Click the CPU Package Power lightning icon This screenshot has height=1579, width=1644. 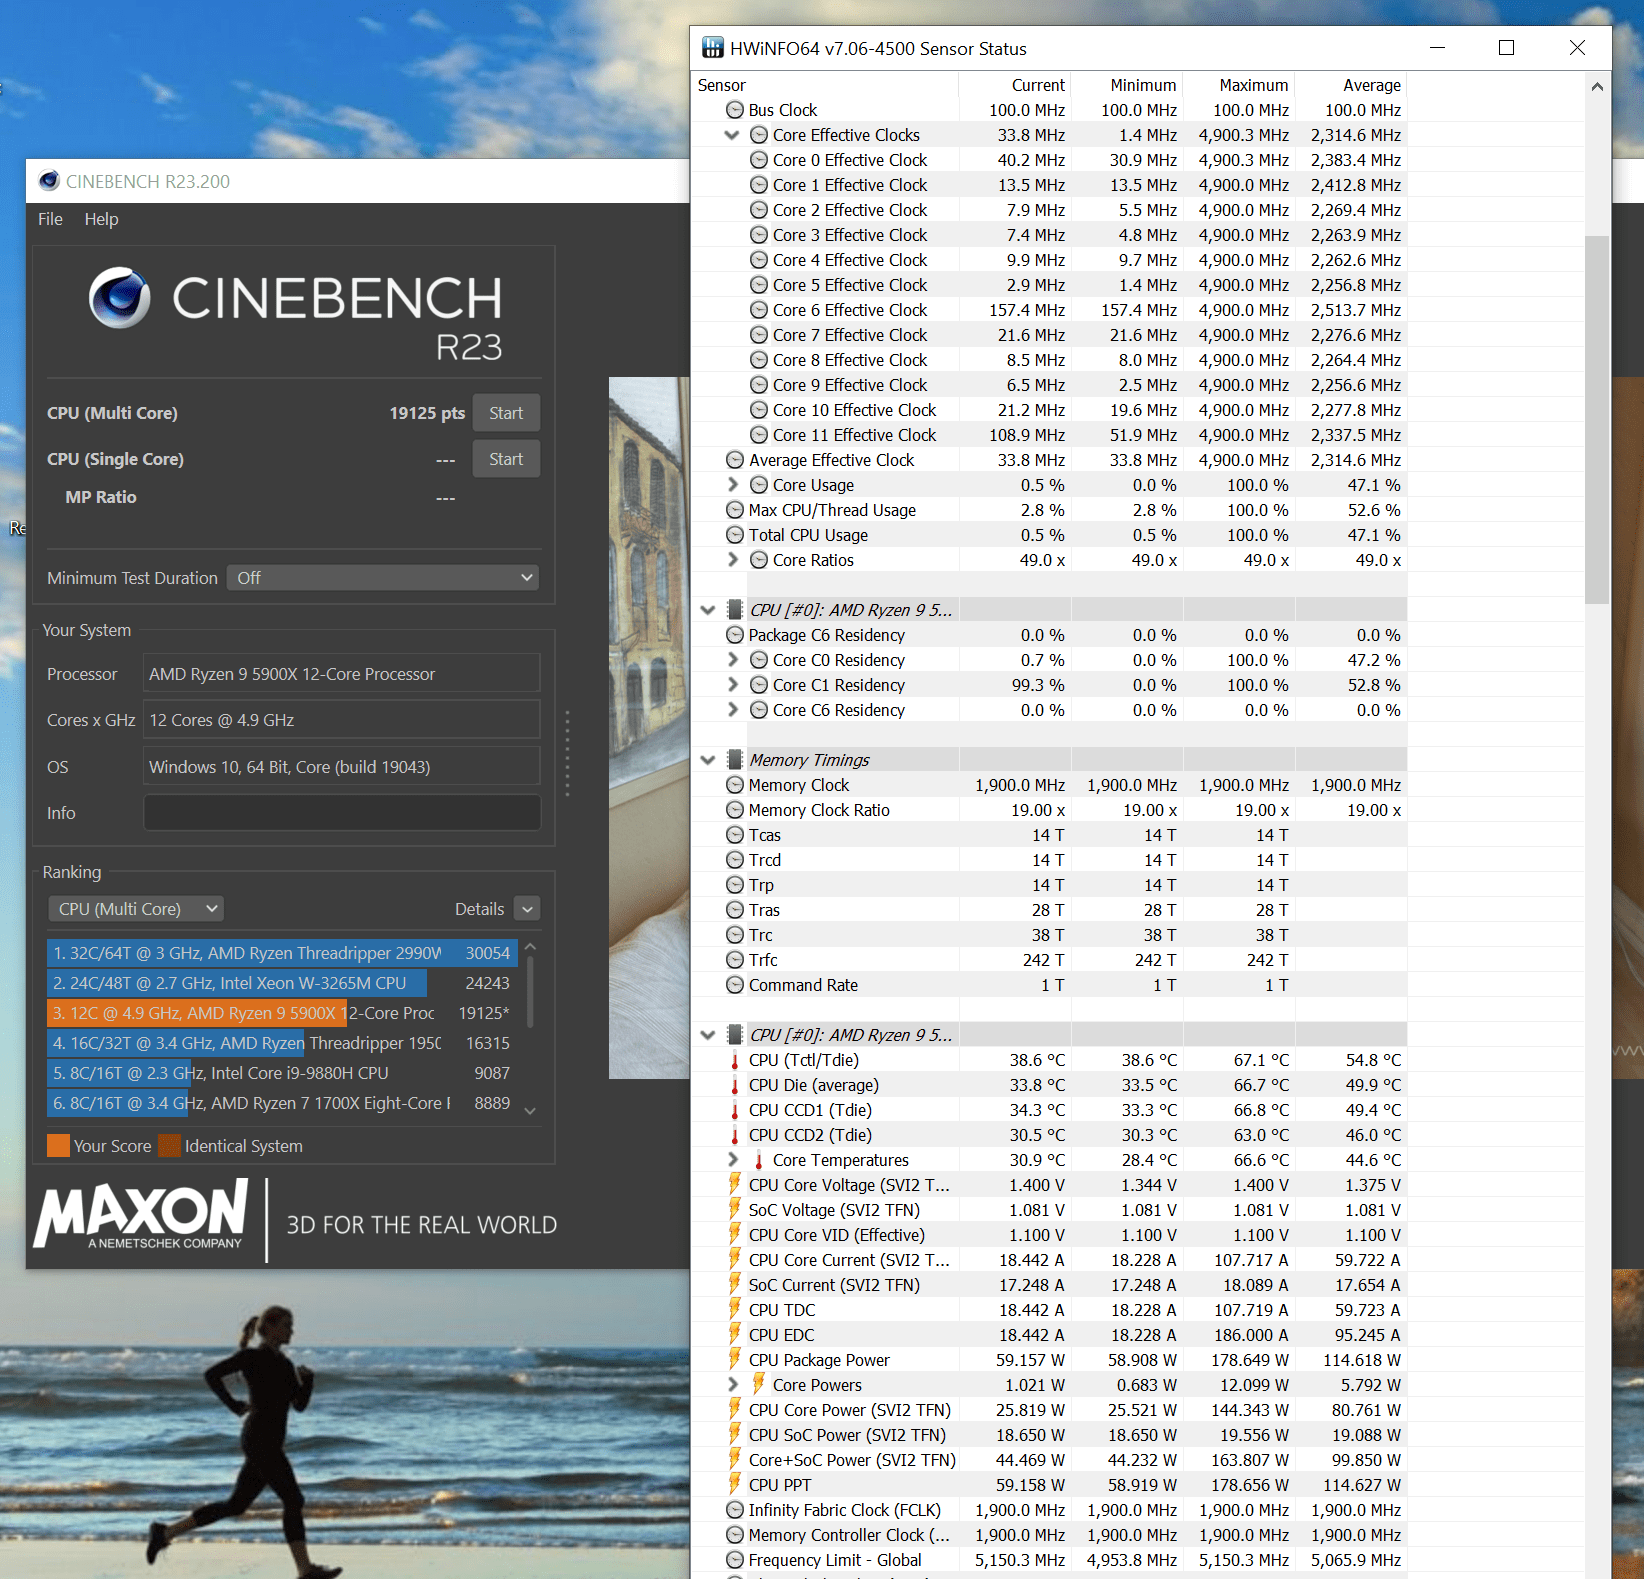[735, 1359]
